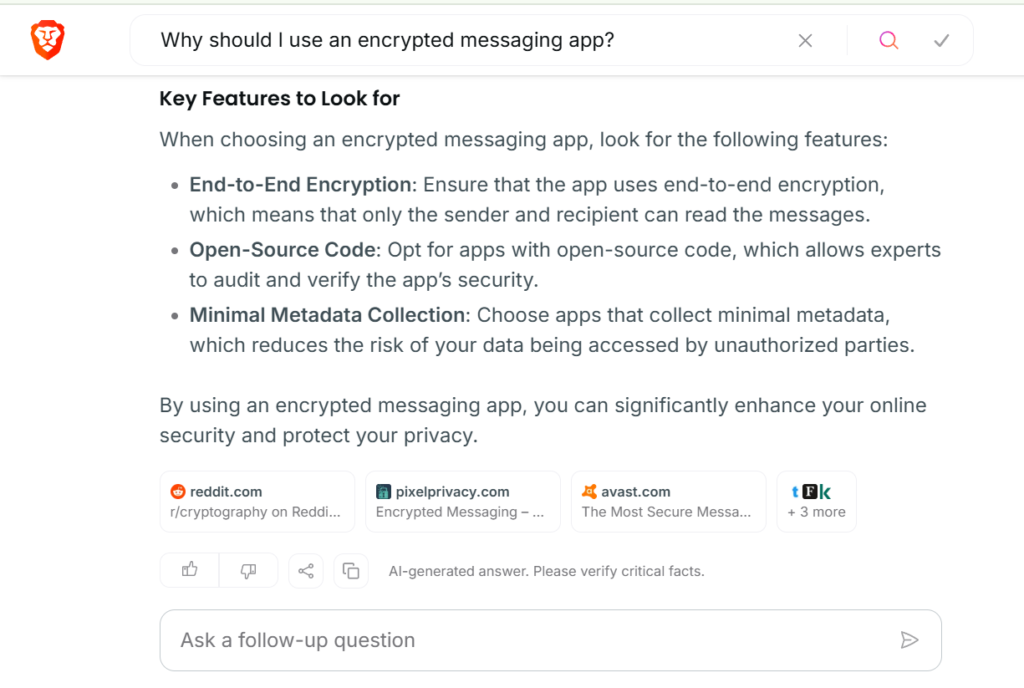Image resolution: width=1024 pixels, height=688 pixels.
Task: Click the pixelprivacy favicon icon
Action: click(383, 492)
